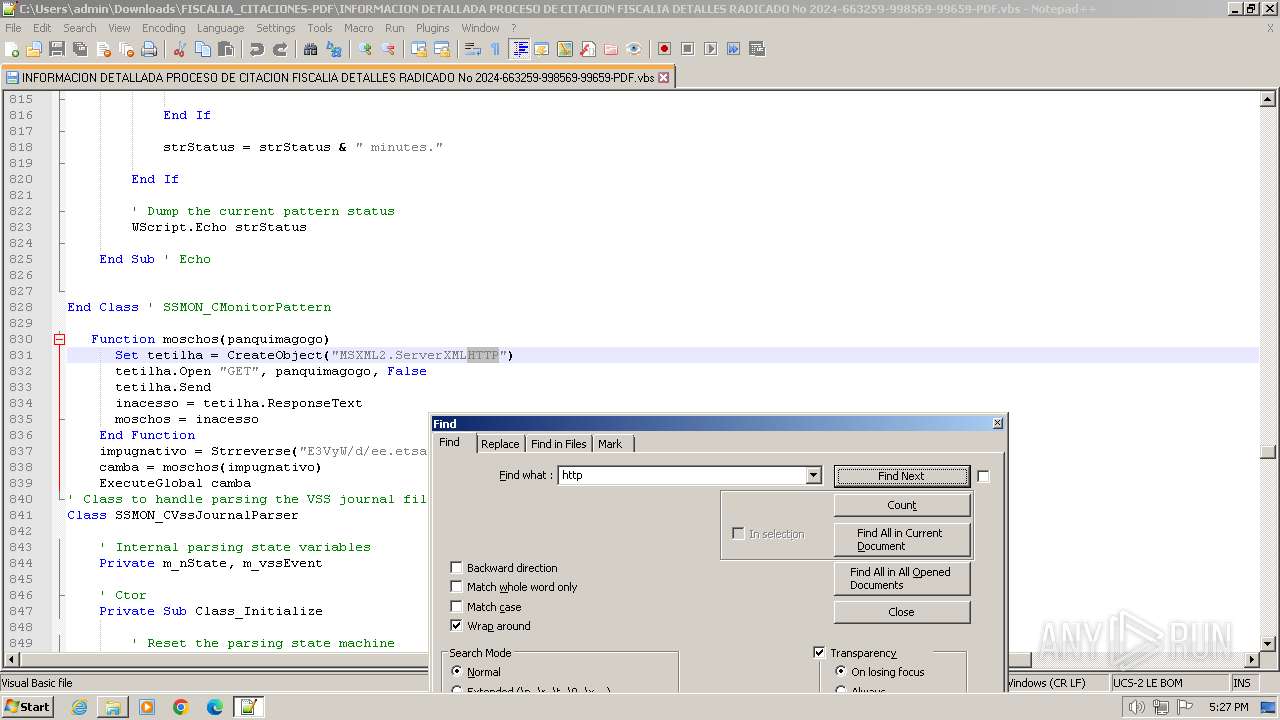1280x720 pixels.
Task: Enable Backward direction checkbox
Action: 456,568
